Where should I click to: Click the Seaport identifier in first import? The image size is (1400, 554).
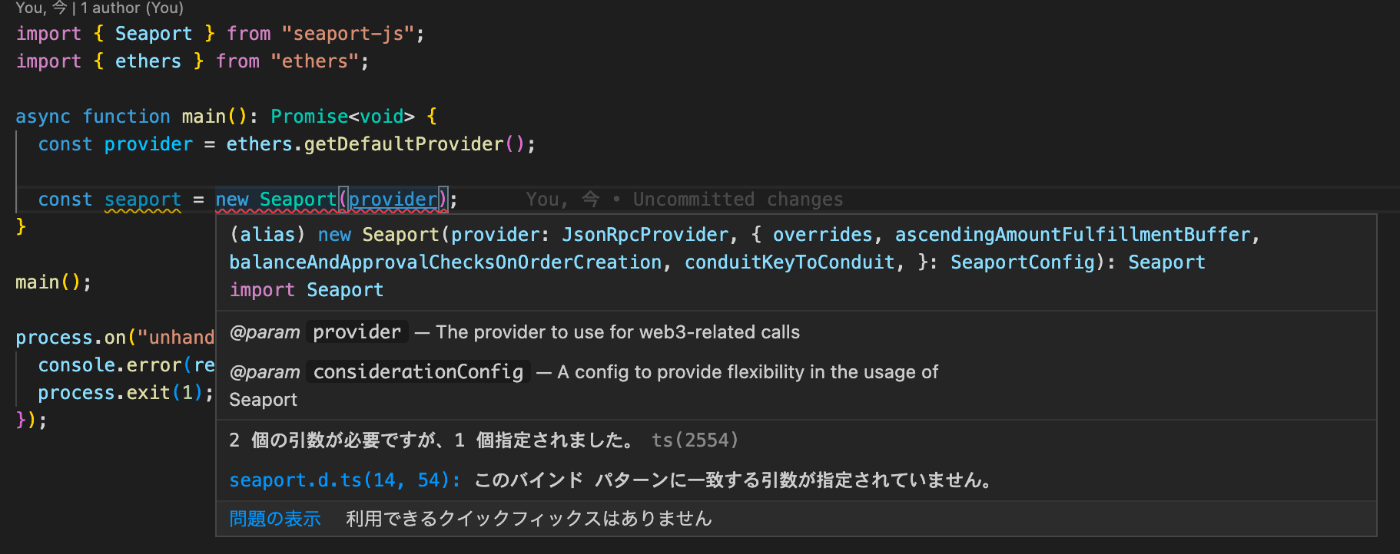(153, 33)
